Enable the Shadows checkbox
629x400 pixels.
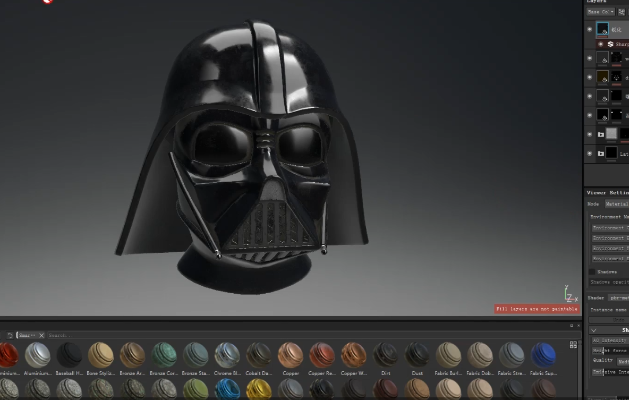point(592,272)
